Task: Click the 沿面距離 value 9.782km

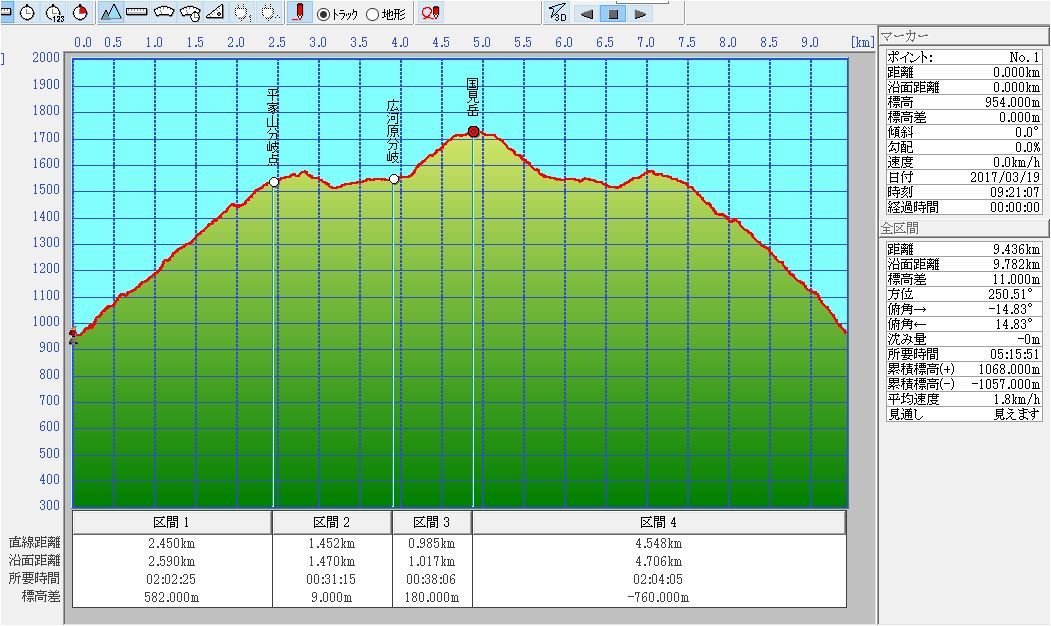Action: click(x=1016, y=265)
